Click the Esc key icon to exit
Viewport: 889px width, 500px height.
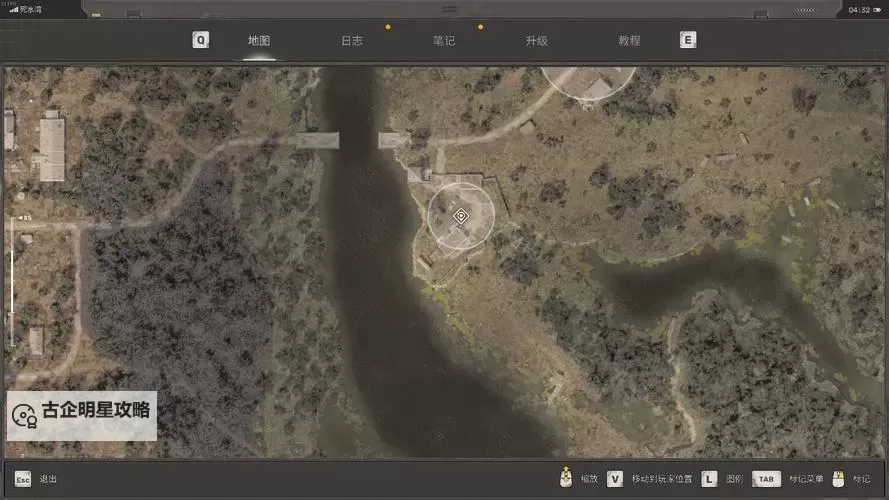click(x=22, y=479)
